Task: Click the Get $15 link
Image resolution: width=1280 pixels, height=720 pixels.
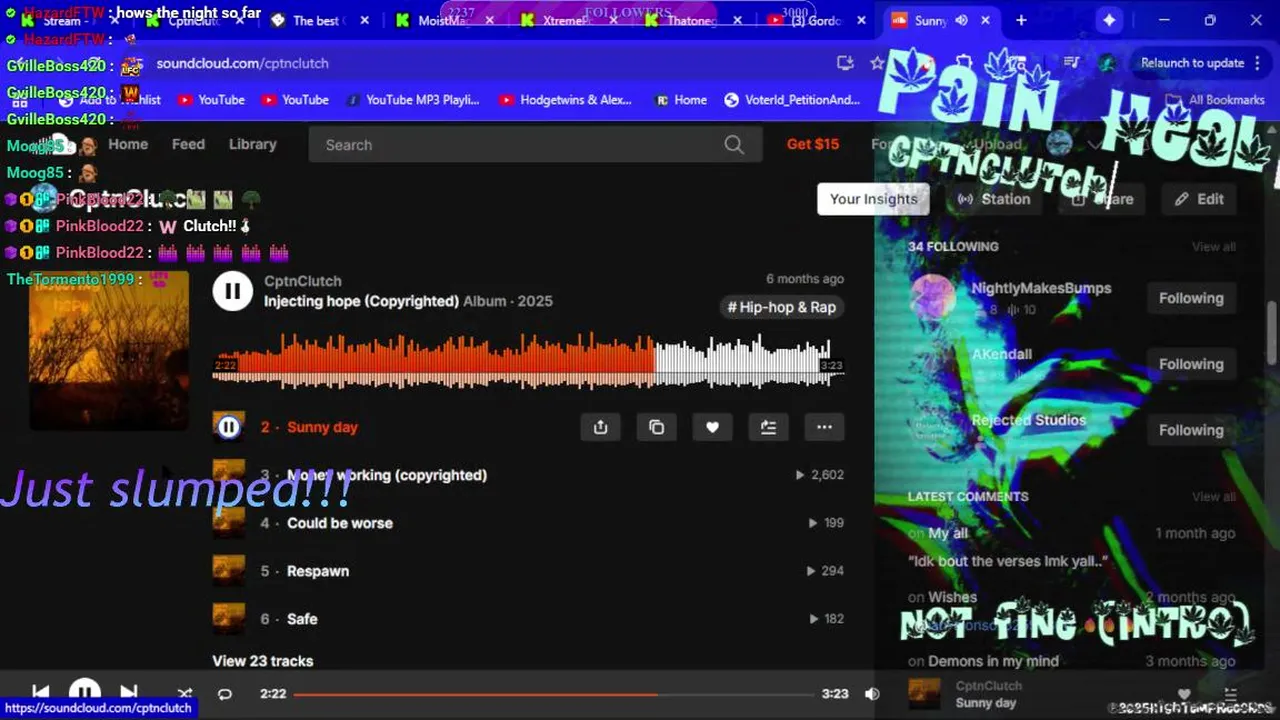Action: 813,144
